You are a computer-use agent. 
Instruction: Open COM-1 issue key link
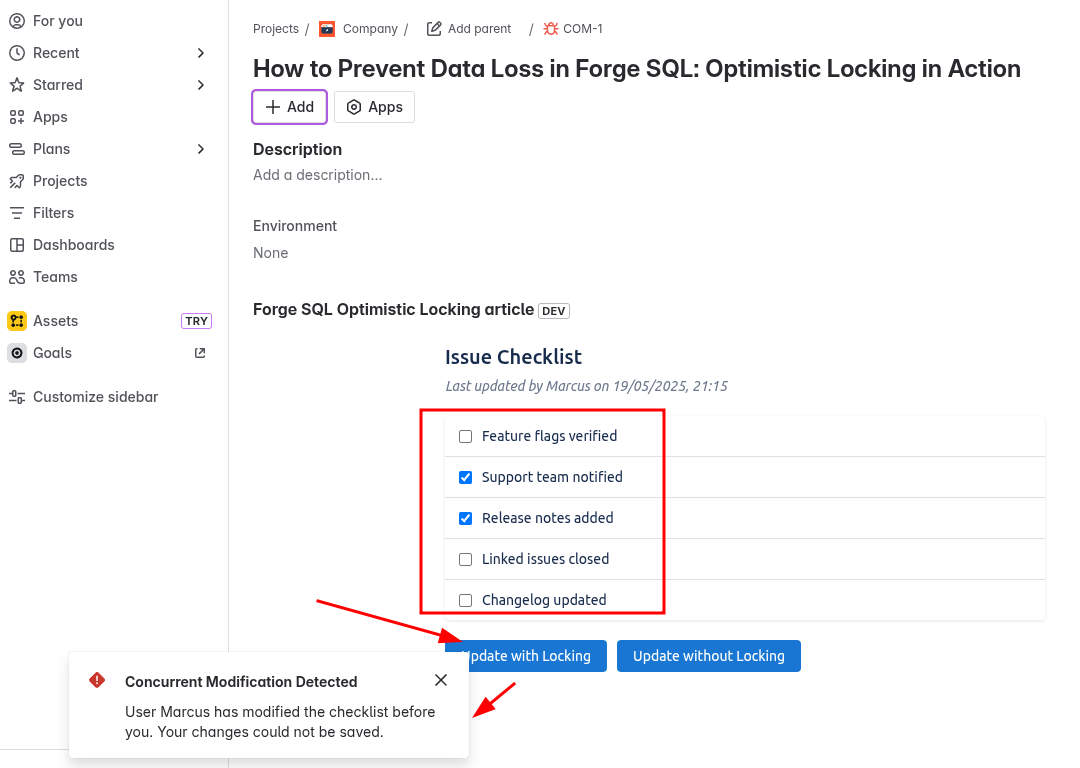583,29
